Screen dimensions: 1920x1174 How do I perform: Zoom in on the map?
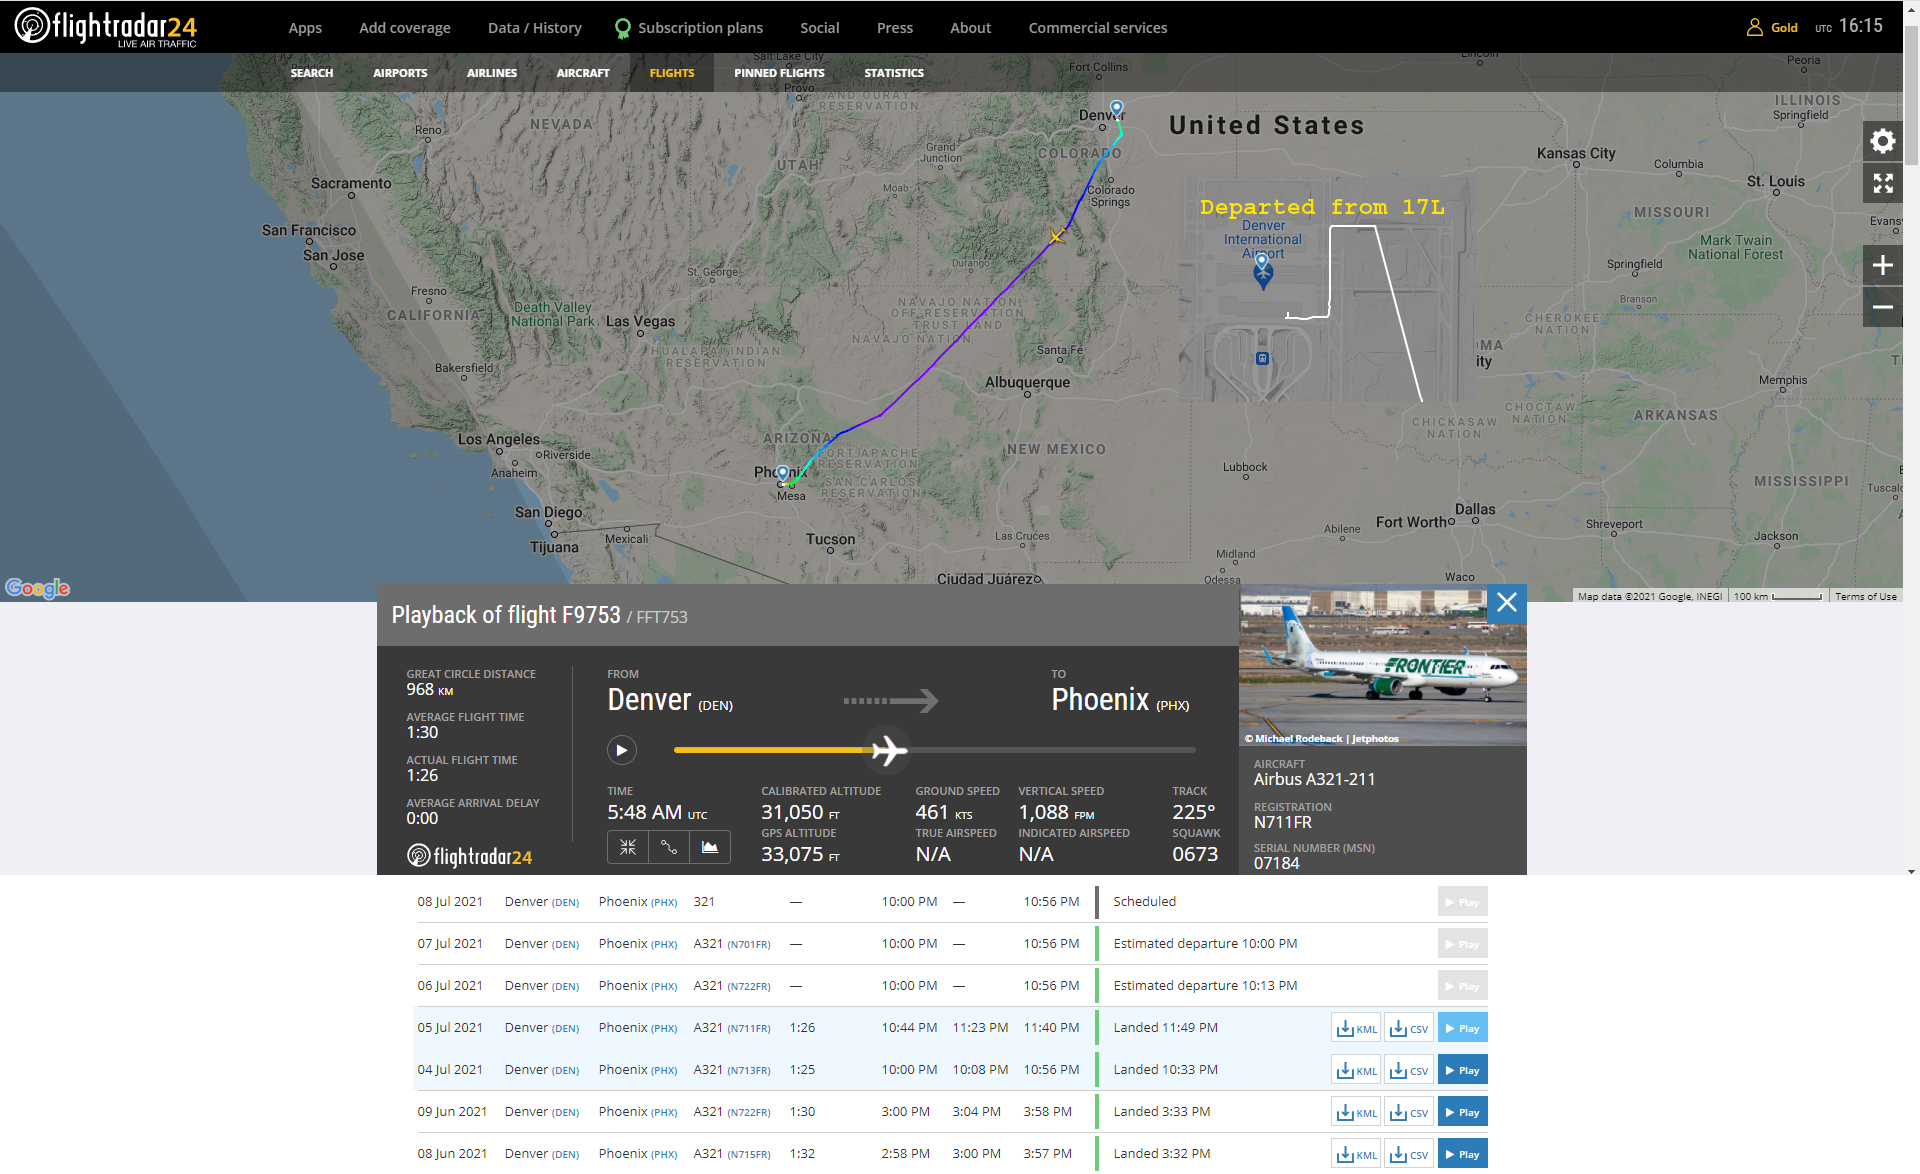(1882, 266)
